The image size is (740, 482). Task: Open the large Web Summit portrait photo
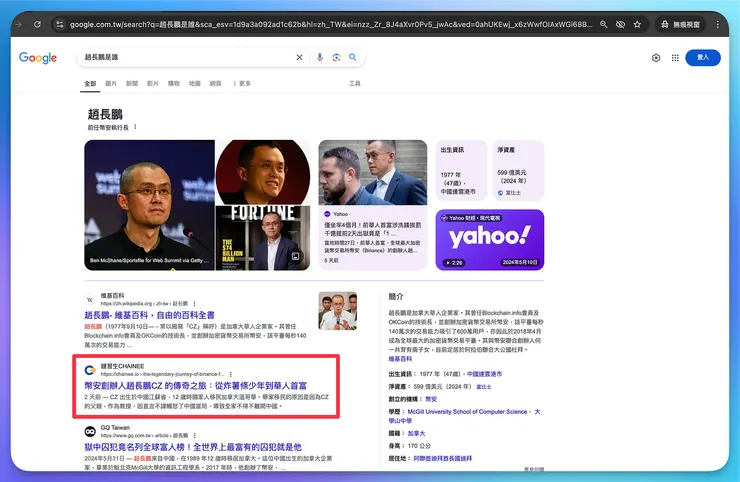[x=149, y=205]
